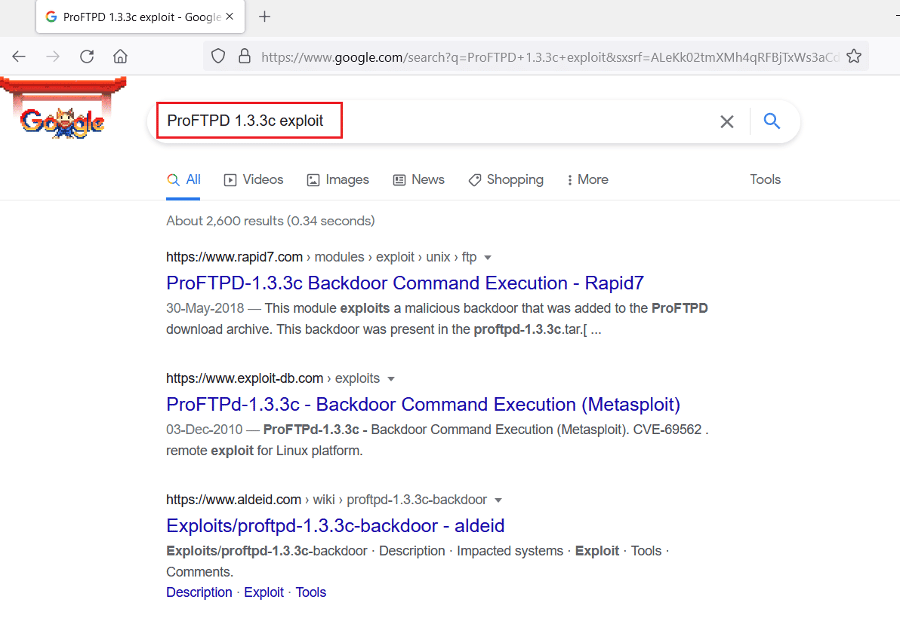The height and width of the screenshot is (624, 900).
Task: Click the browser back arrow
Action: [19, 57]
